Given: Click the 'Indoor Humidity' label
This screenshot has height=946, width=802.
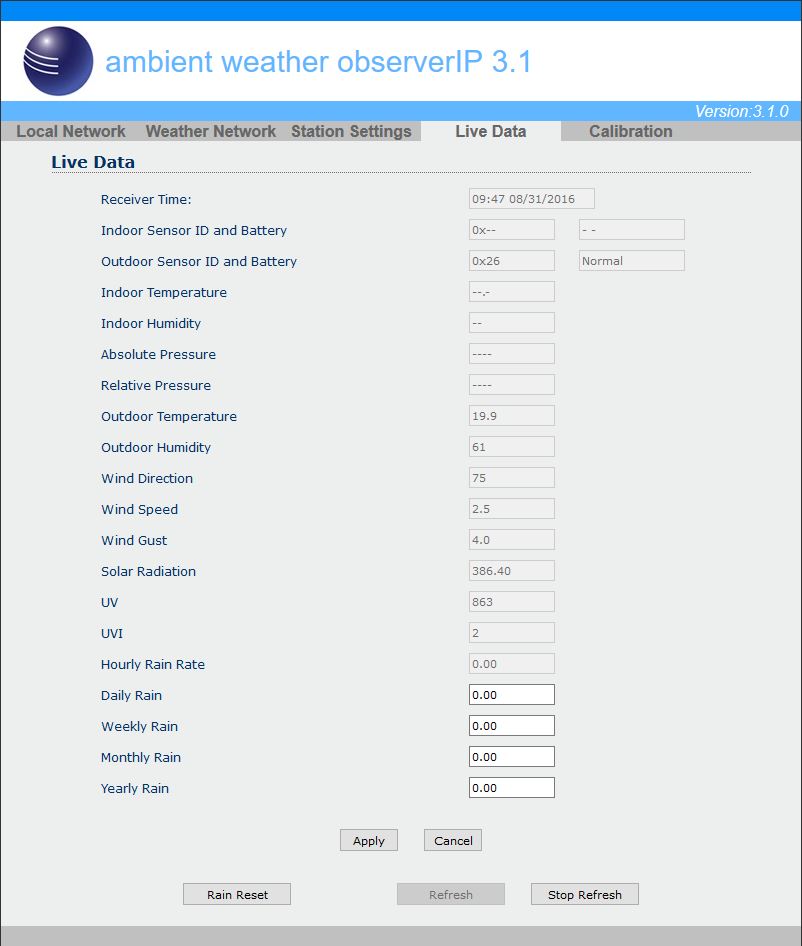Looking at the screenshot, I should [151, 323].
